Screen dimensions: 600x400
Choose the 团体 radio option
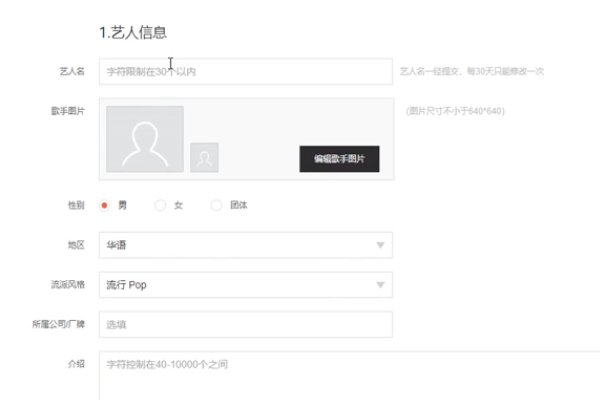pyautogui.click(x=216, y=205)
